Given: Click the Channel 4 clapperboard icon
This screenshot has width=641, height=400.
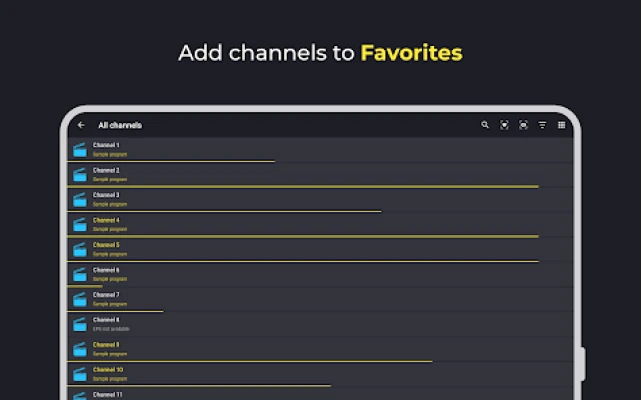Looking at the screenshot, I should (80, 225).
